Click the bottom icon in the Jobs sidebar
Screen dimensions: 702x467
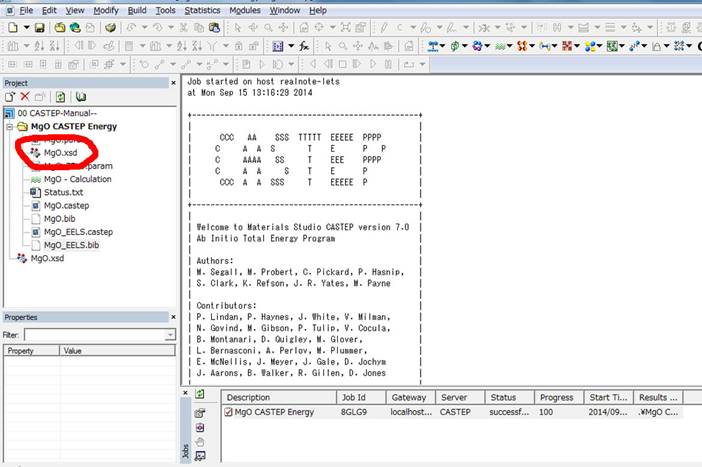200,456
